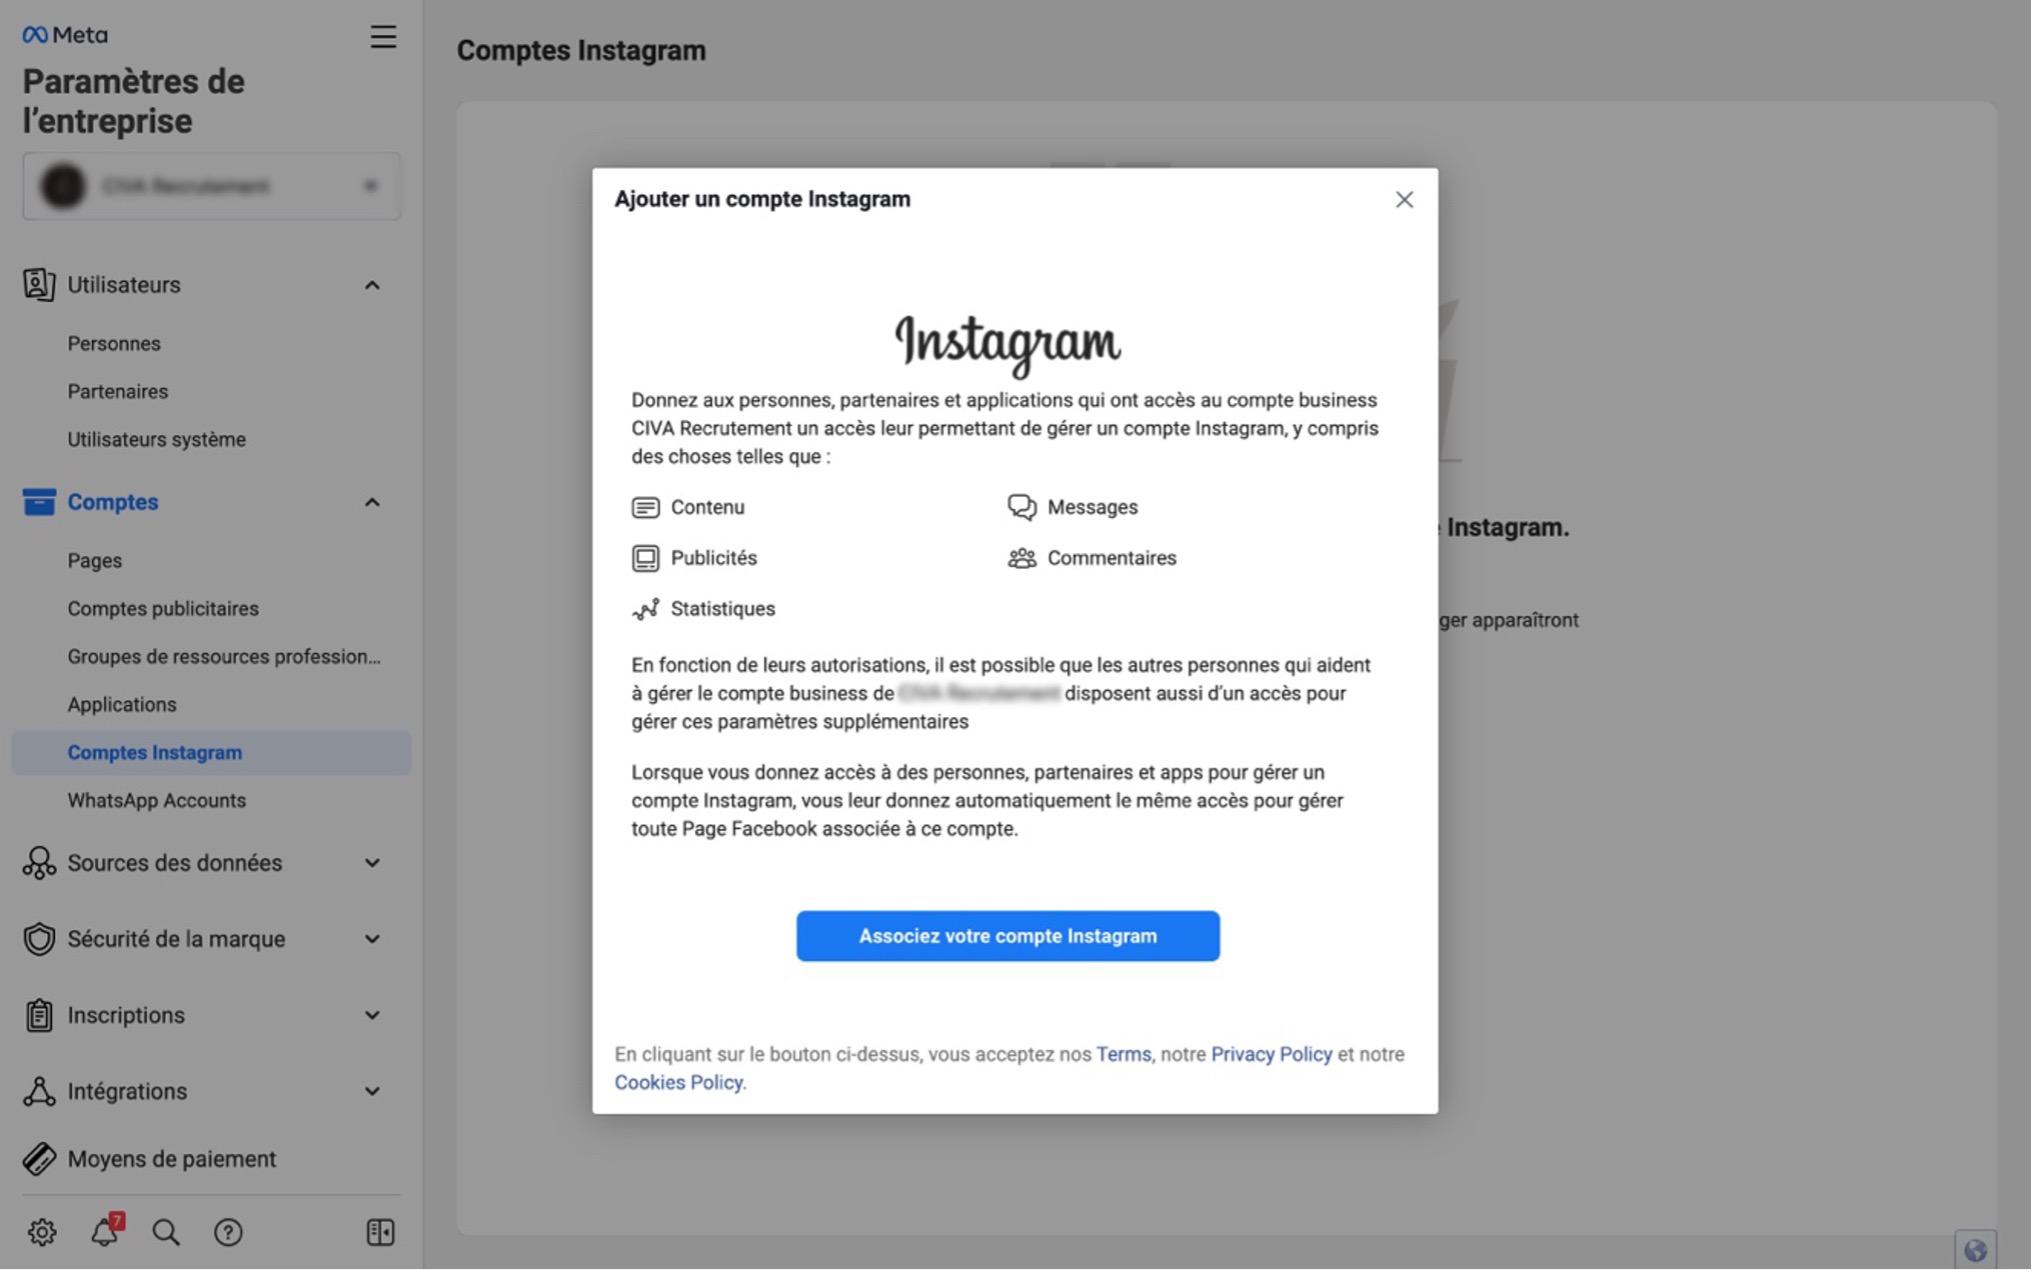
Task: Click the Paramètres de l'entreprise title
Action: coord(134,102)
